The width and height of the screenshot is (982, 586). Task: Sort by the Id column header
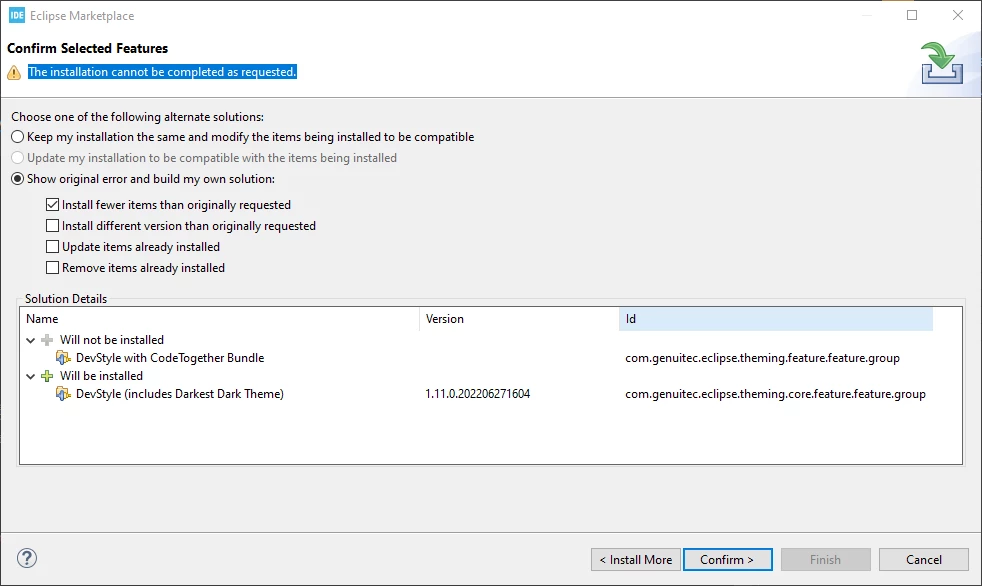[x=776, y=319]
